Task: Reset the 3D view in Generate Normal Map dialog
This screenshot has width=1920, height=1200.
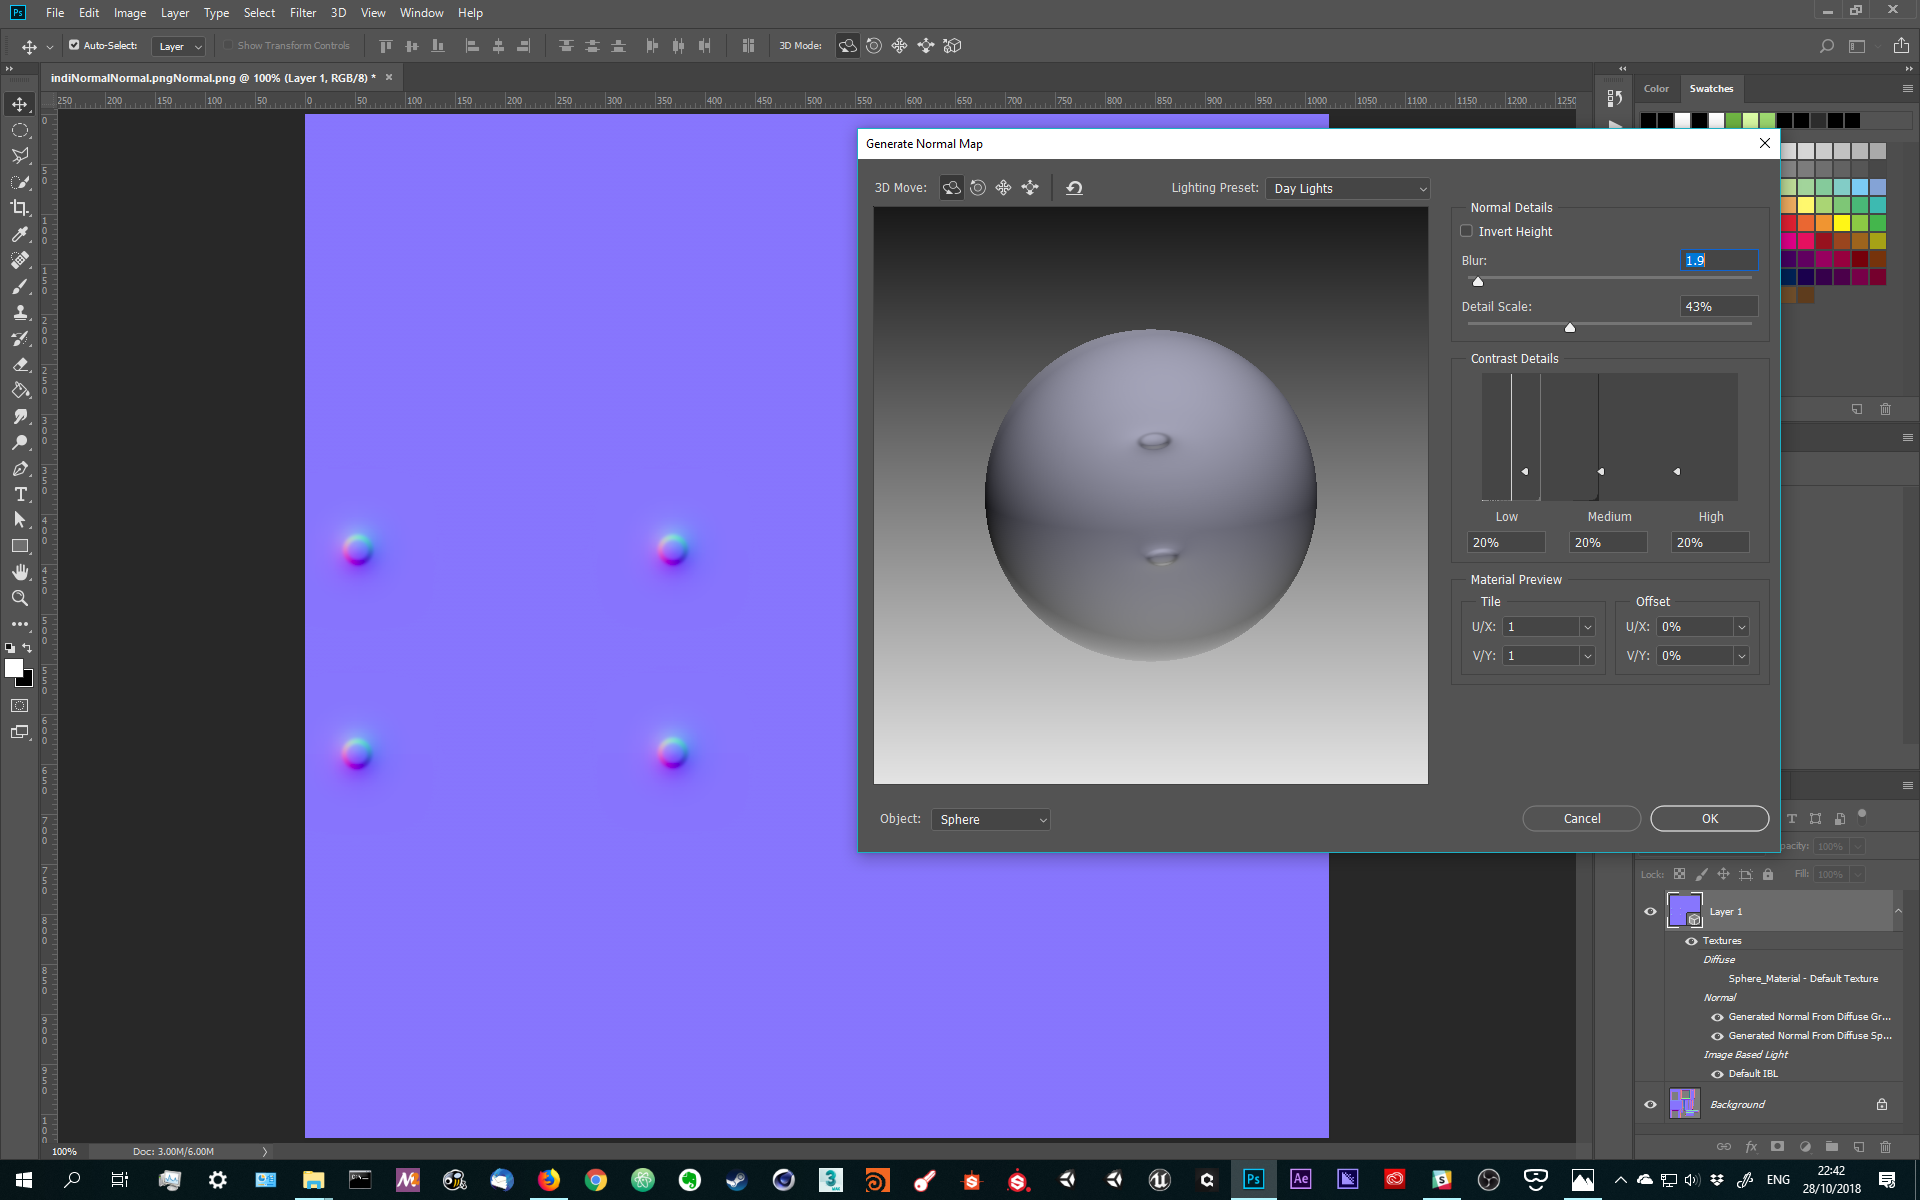Action: coord(1074,187)
